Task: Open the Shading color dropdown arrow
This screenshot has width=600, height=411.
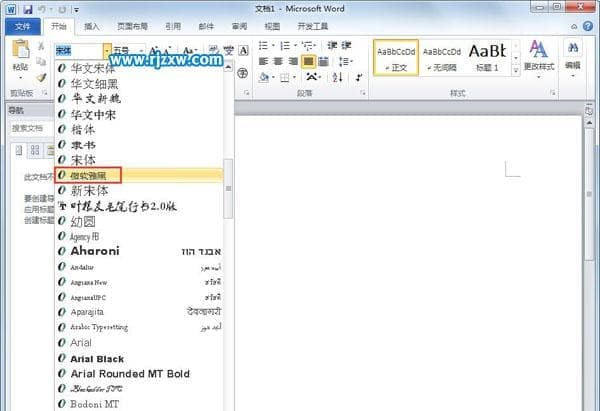Action: 273,78
